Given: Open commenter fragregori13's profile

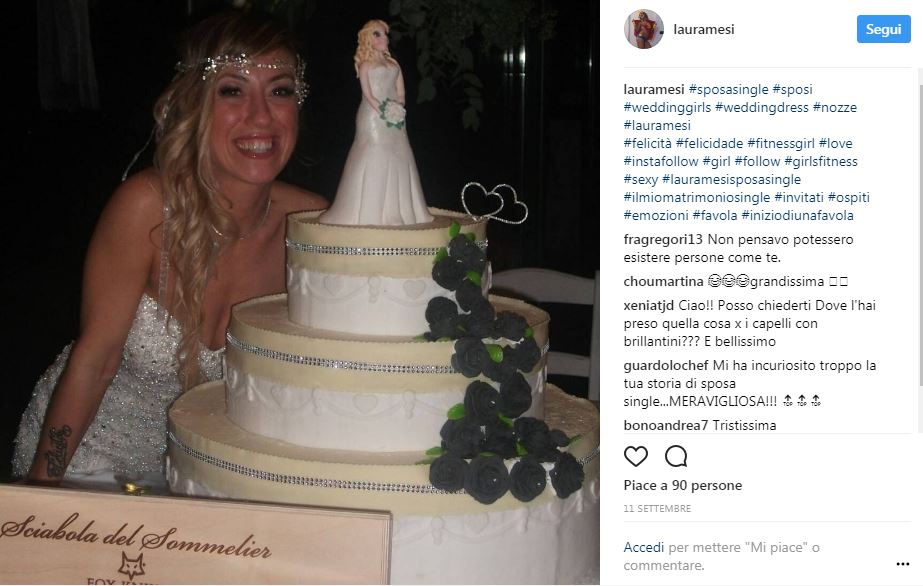Looking at the screenshot, I should pos(663,239).
